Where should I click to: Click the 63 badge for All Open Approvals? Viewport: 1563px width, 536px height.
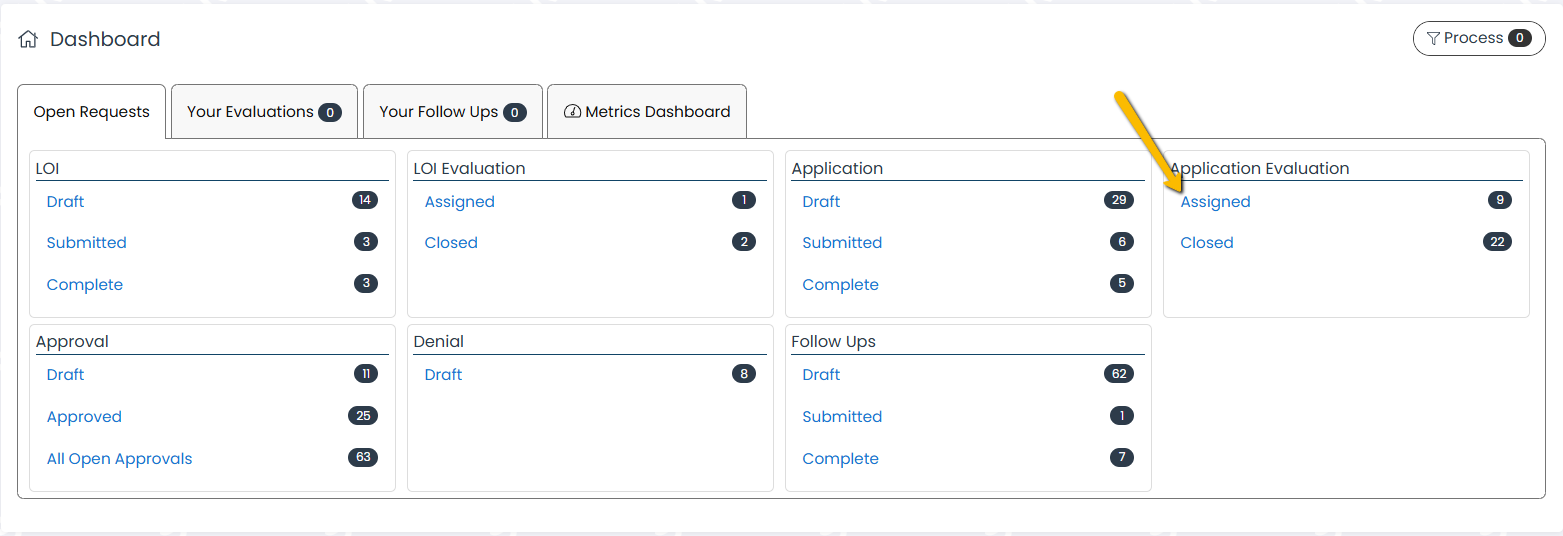pyautogui.click(x=363, y=457)
